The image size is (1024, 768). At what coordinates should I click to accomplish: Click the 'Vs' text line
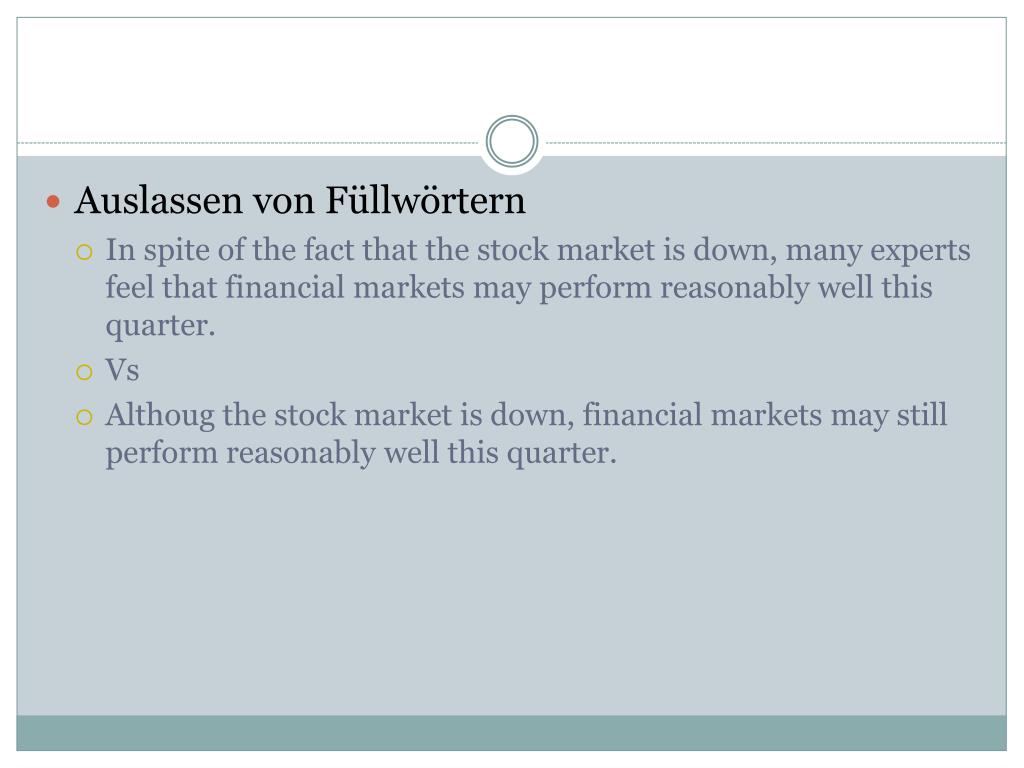(122, 370)
